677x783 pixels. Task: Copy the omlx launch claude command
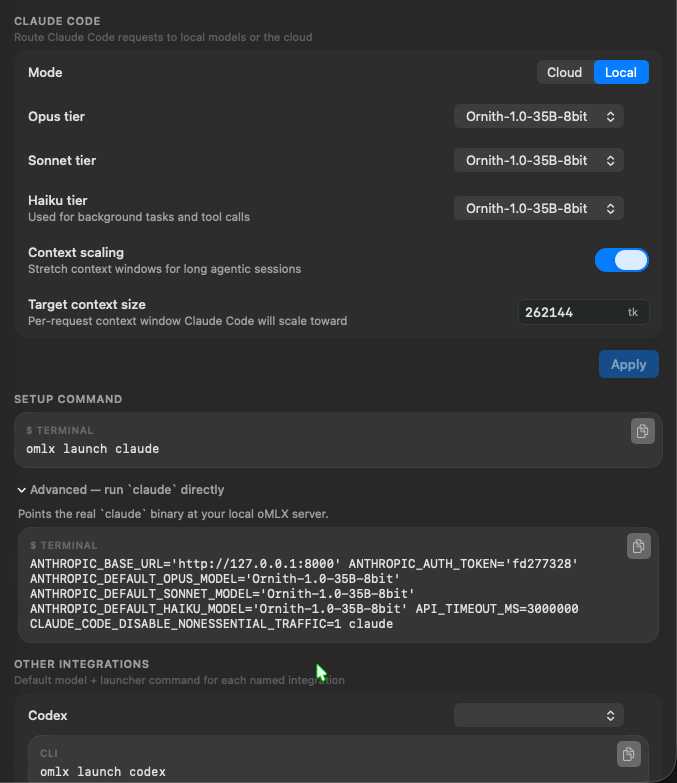[x=643, y=431]
